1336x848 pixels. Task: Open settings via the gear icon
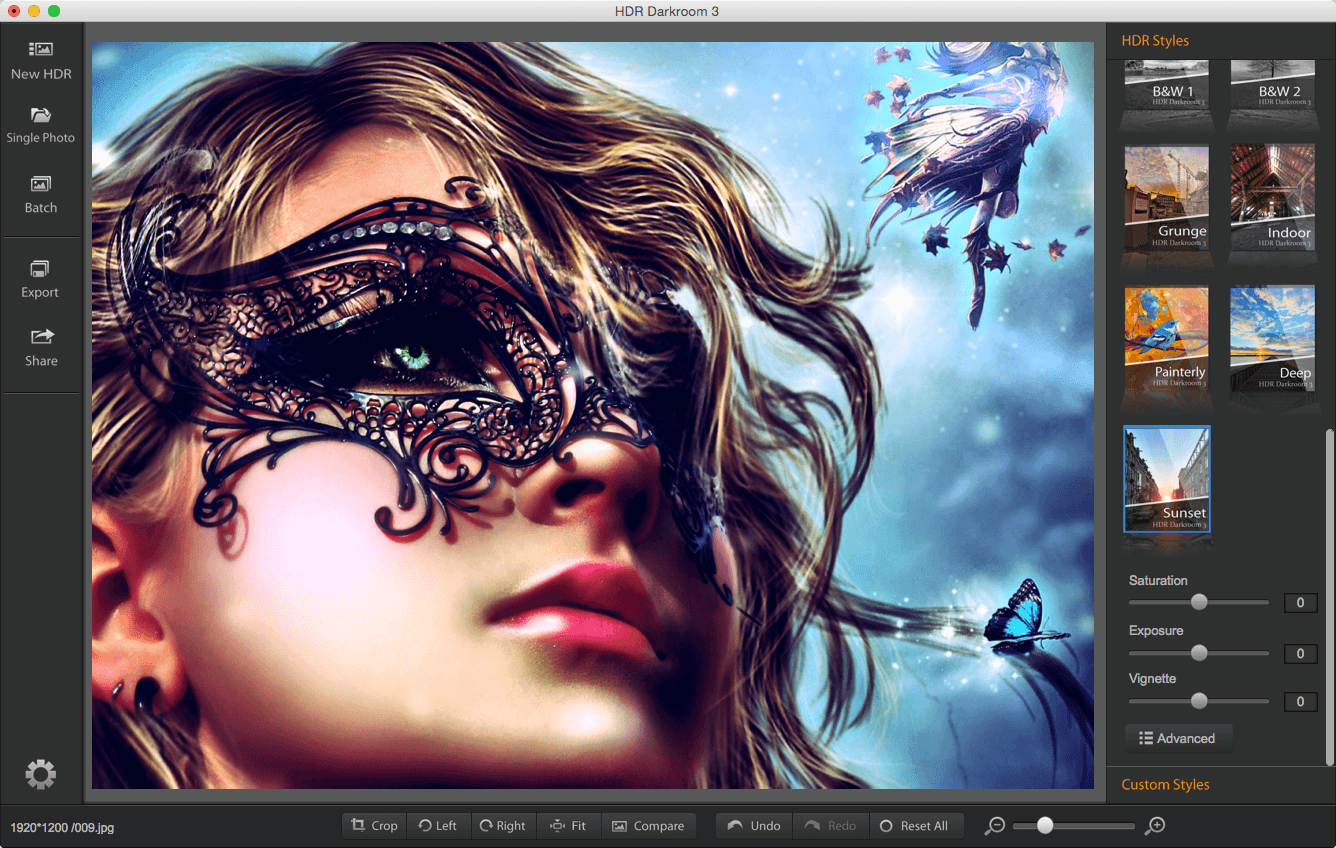coord(40,773)
